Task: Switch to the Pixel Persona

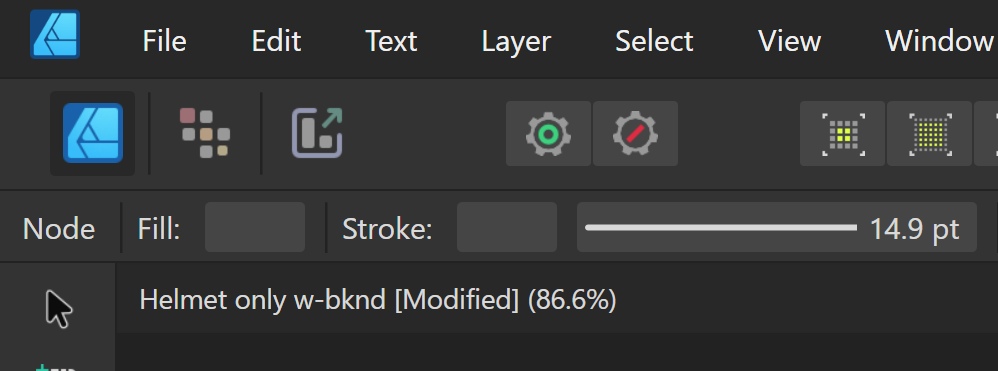Action: (205, 133)
